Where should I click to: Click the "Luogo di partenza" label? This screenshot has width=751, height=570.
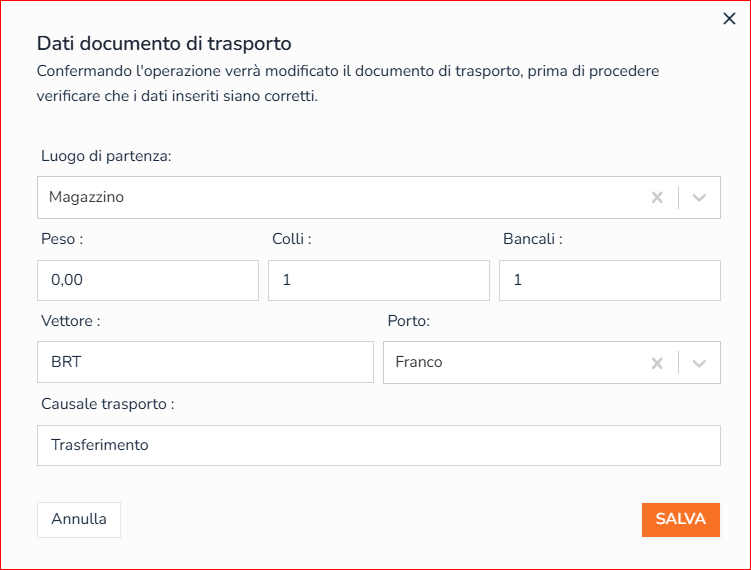(106, 156)
